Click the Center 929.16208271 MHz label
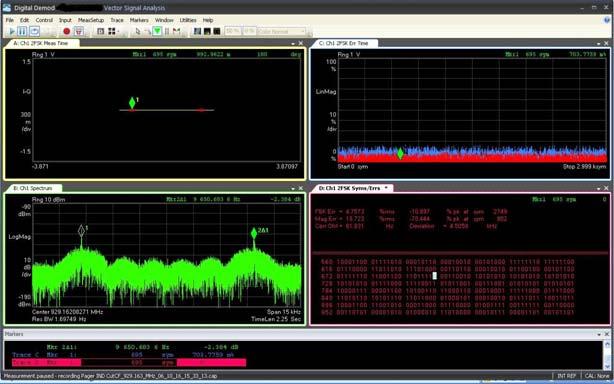614x384 pixels. pos(67,312)
